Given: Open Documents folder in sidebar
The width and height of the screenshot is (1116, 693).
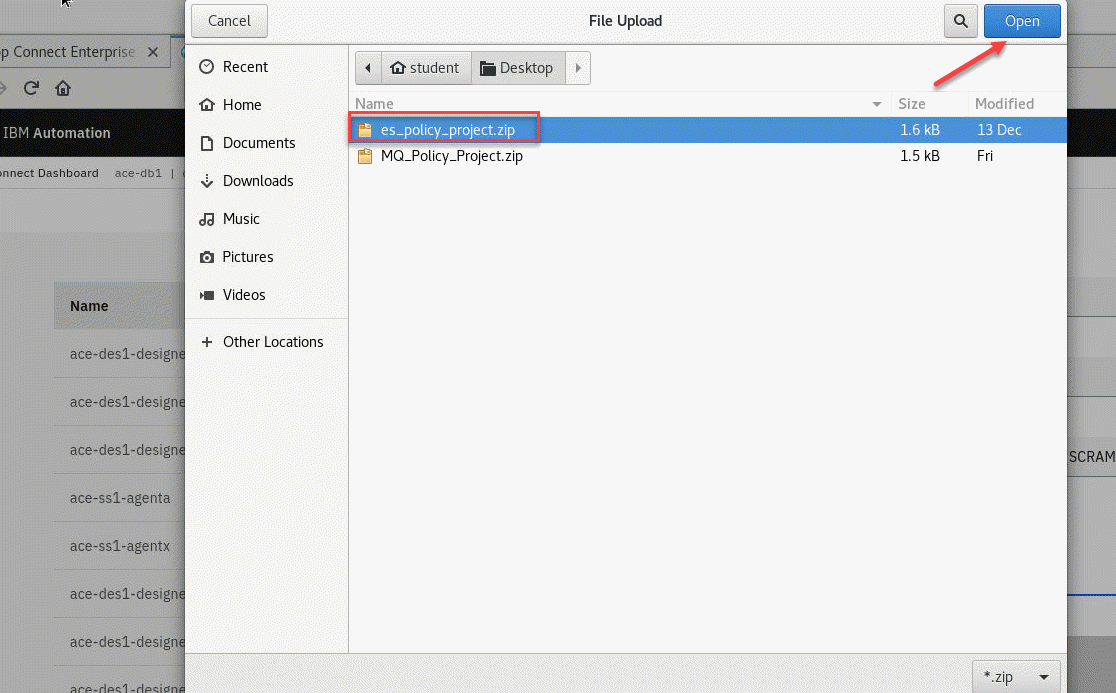Looking at the screenshot, I should click(258, 143).
